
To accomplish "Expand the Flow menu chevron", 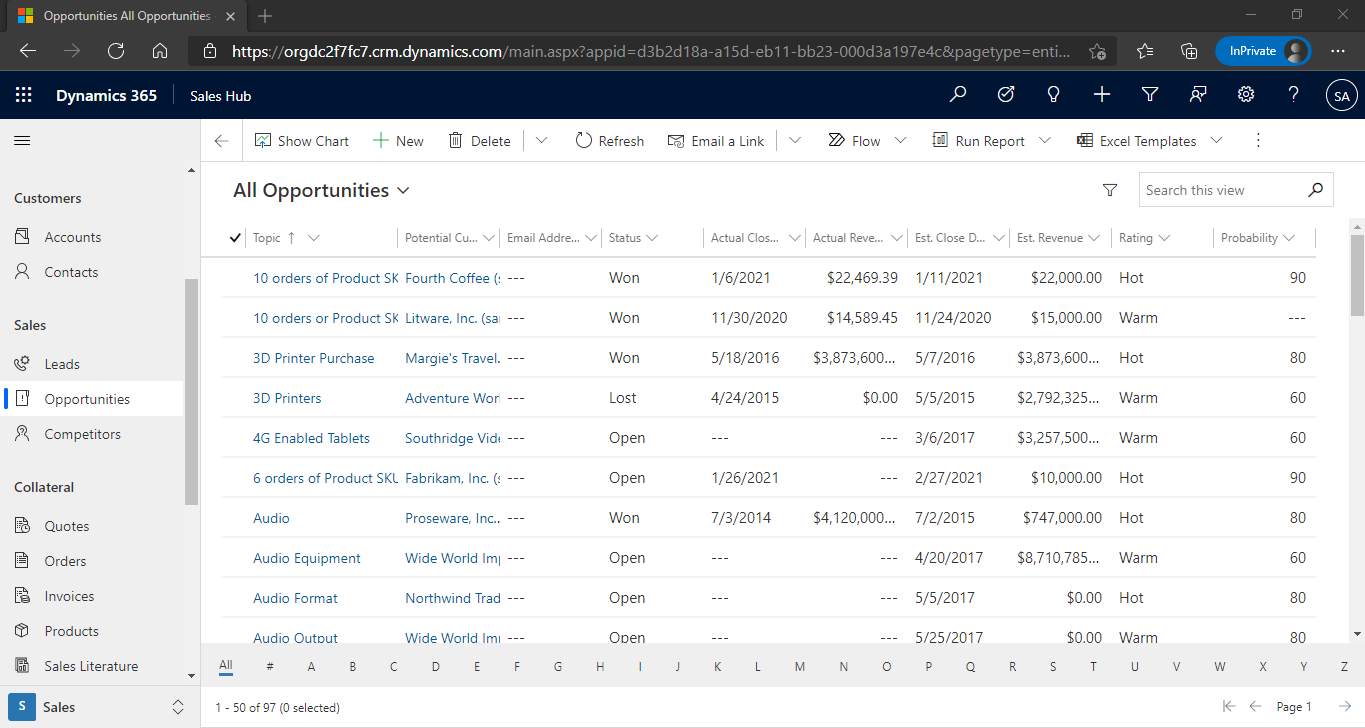I will 900,141.
